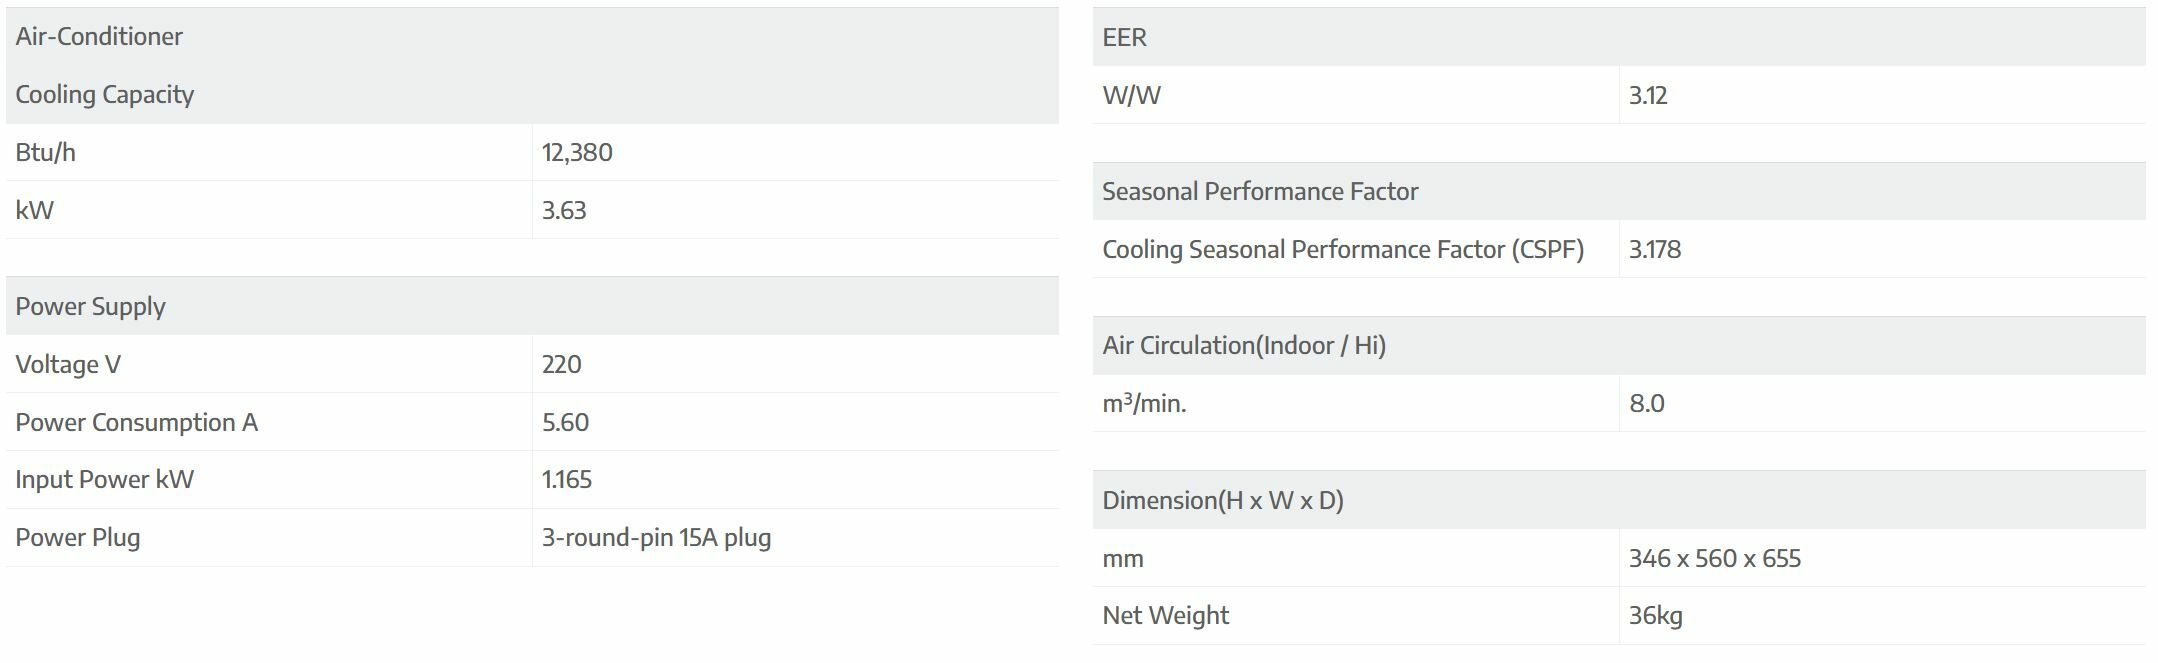Select the W/W value 3.12
Image resolution: width=2158 pixels, height=663 pixels.
point(1647,96)
